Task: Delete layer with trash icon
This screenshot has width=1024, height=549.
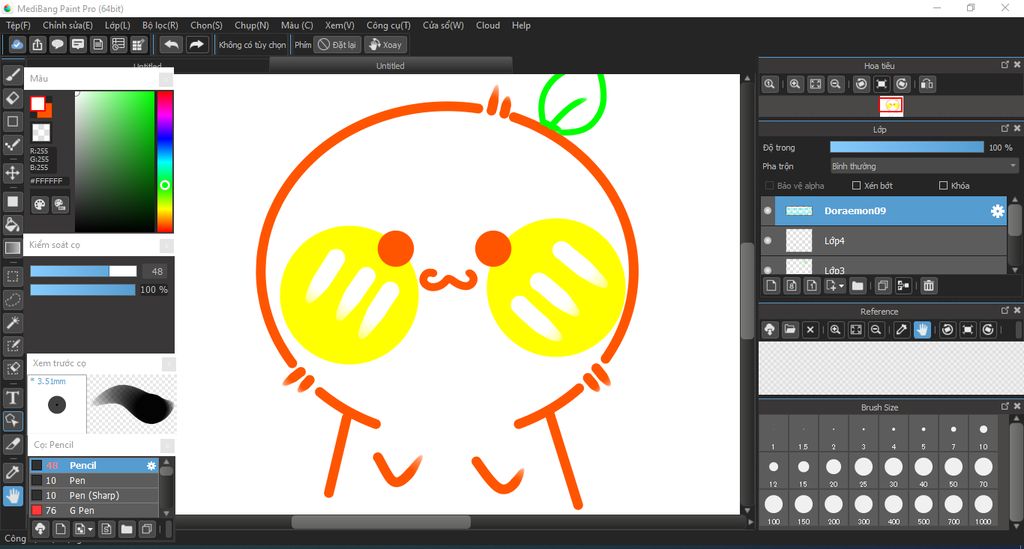Action: click(929, 285)
